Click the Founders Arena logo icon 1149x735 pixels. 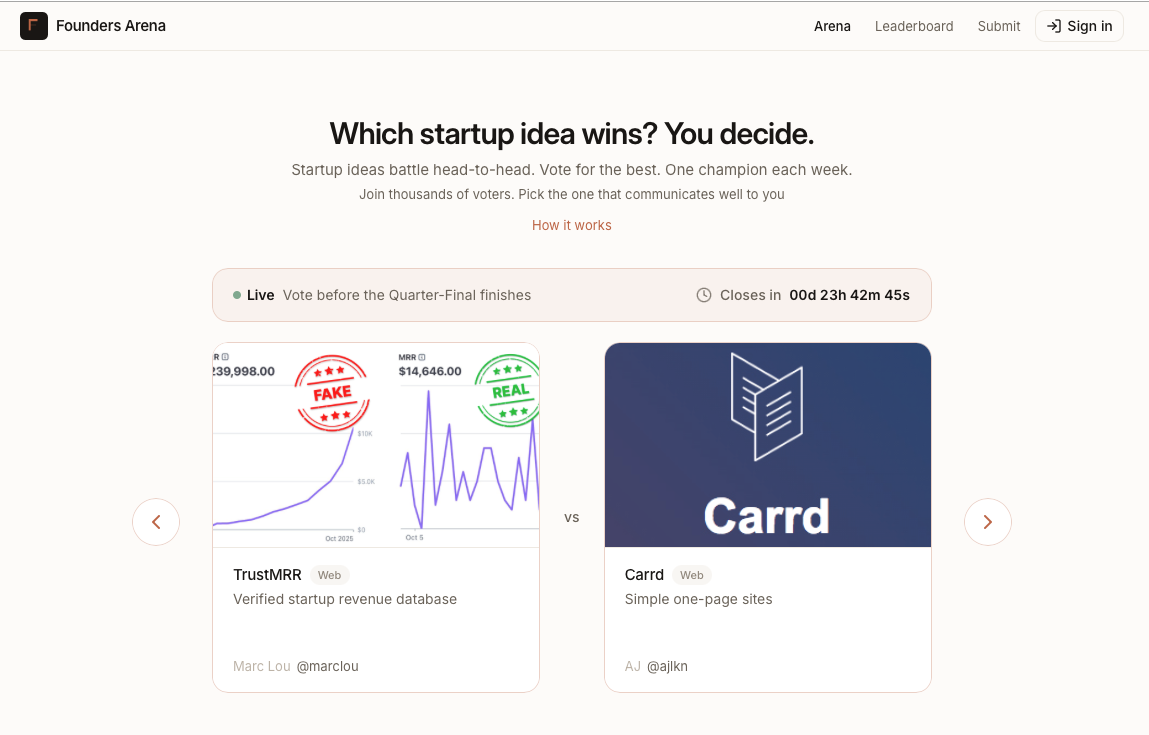click(34, 26)
